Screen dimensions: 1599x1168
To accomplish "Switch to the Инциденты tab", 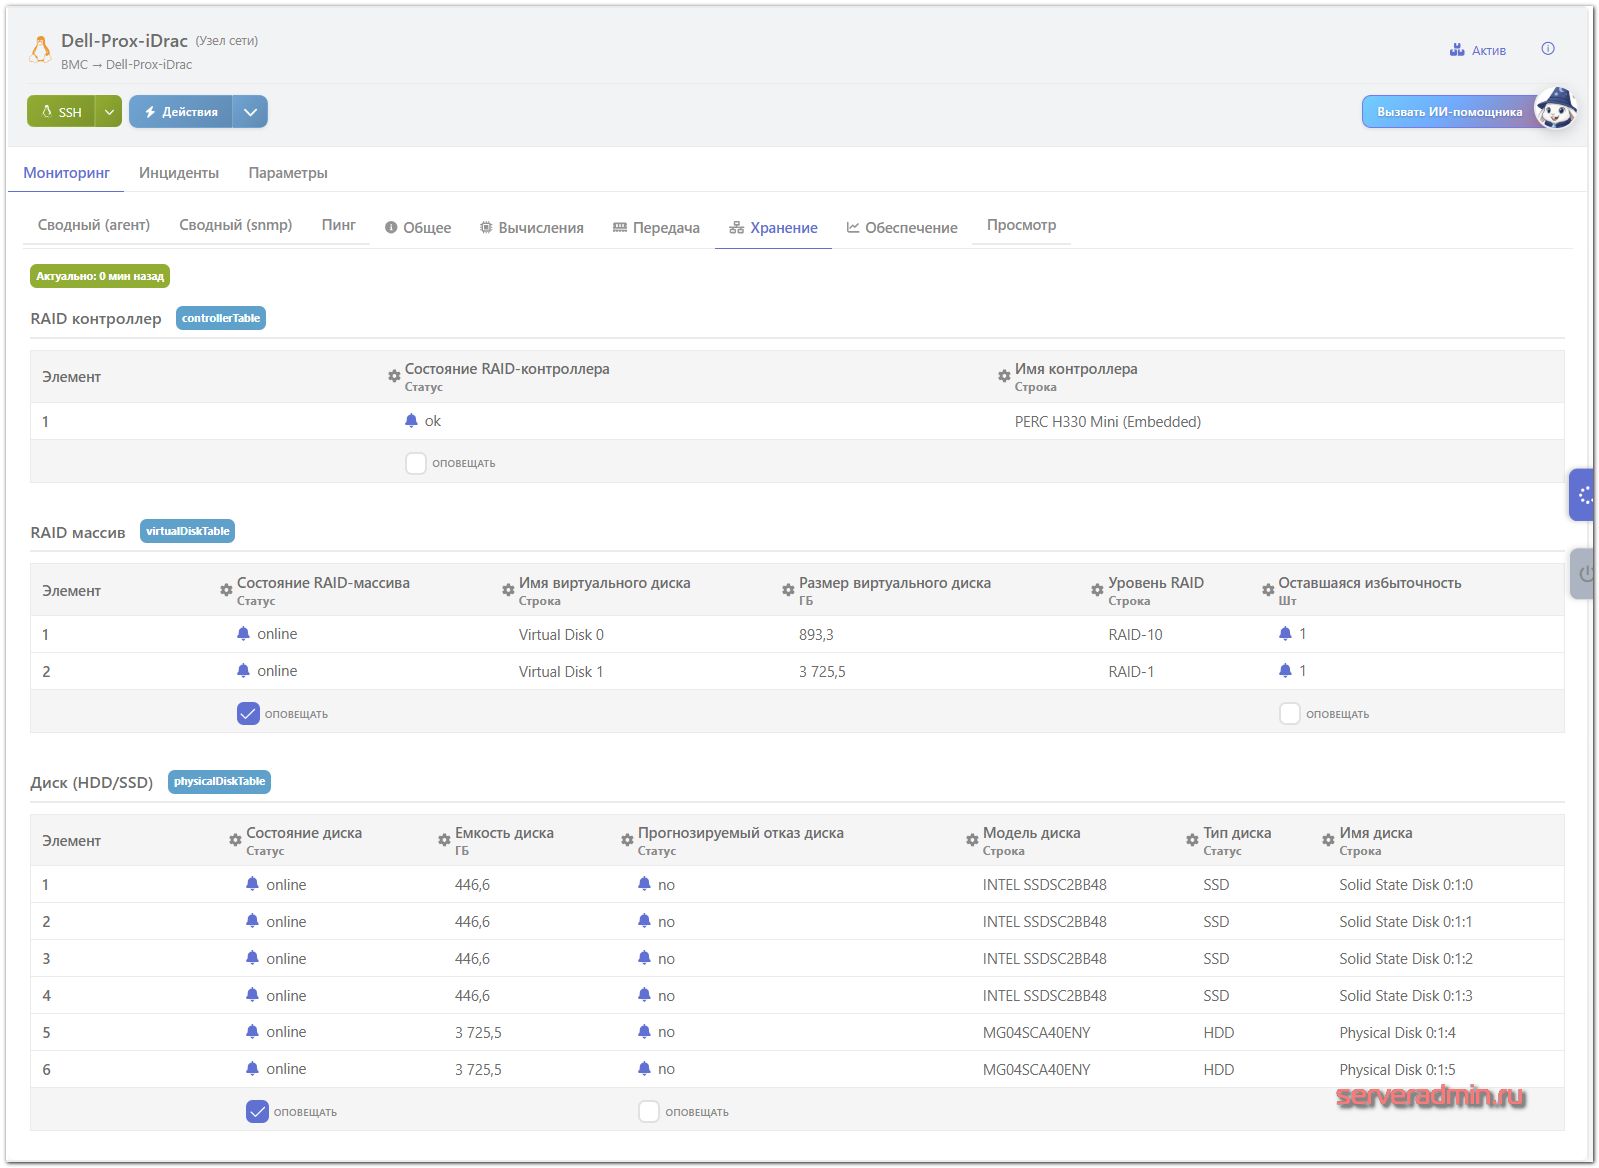I will [x=179, y=173].
